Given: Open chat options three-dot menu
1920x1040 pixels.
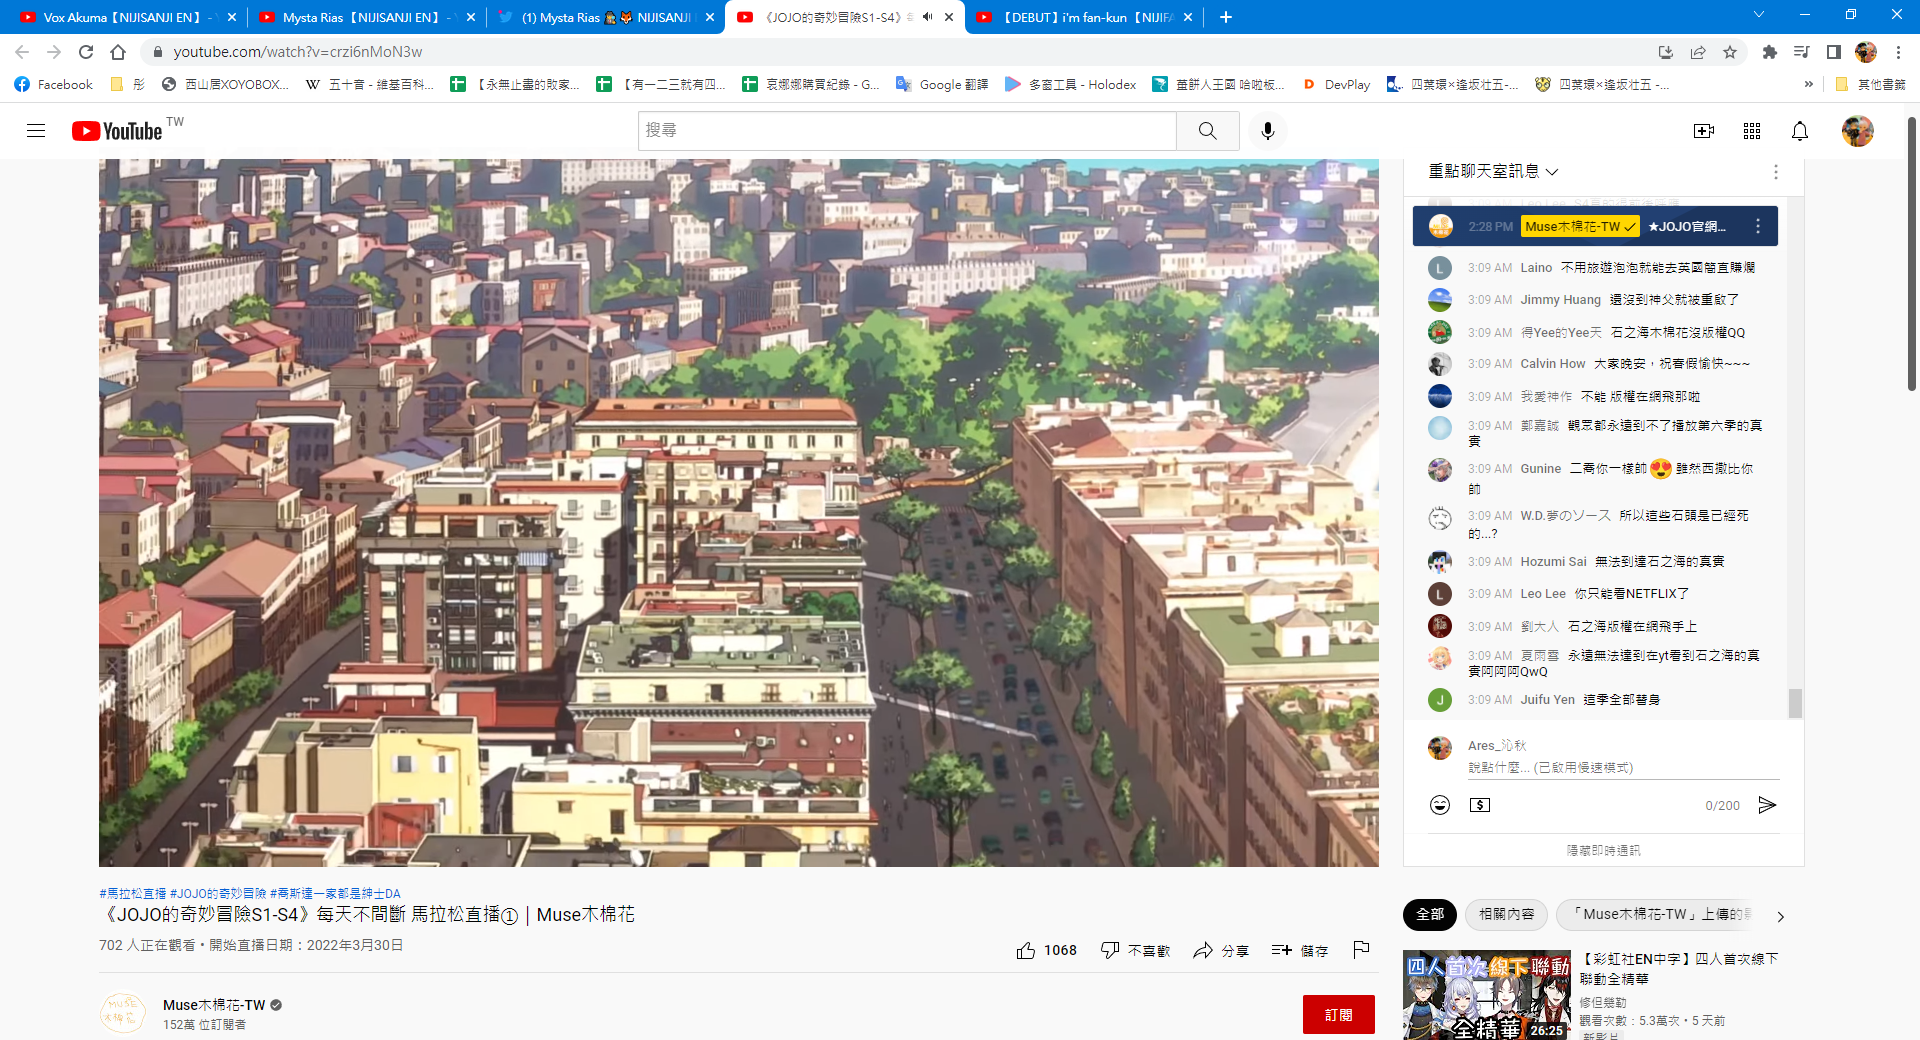Looking at the screenshot, I should pyautogui.click(x=1776, y=172).
